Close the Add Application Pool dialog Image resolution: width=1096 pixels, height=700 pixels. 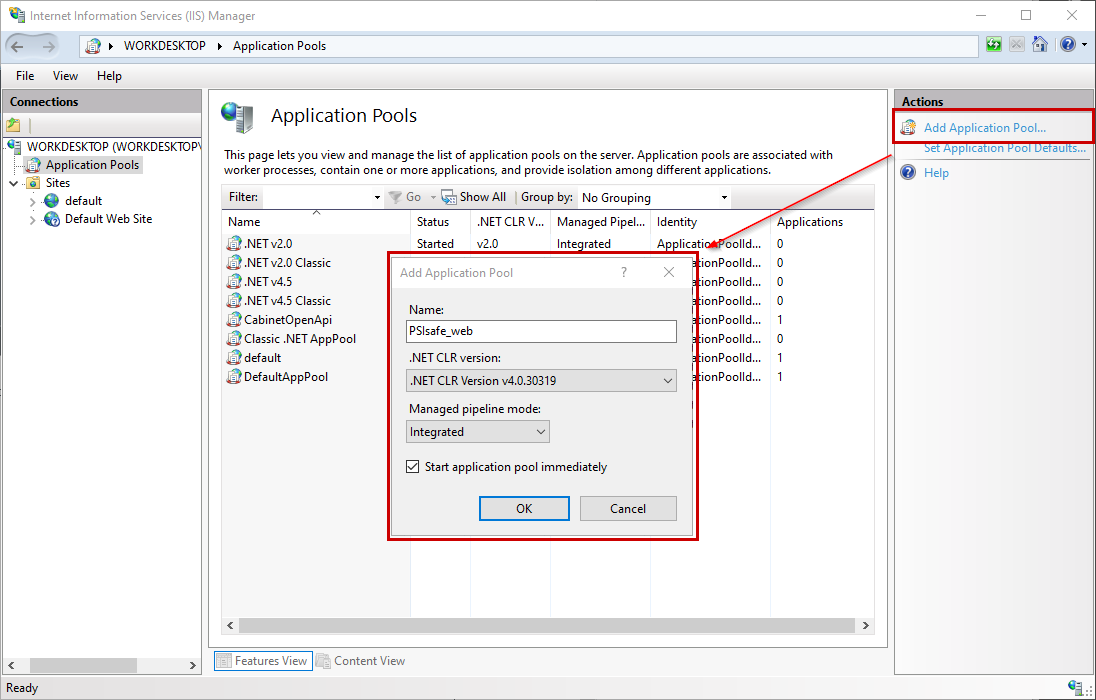coord(669,272)
